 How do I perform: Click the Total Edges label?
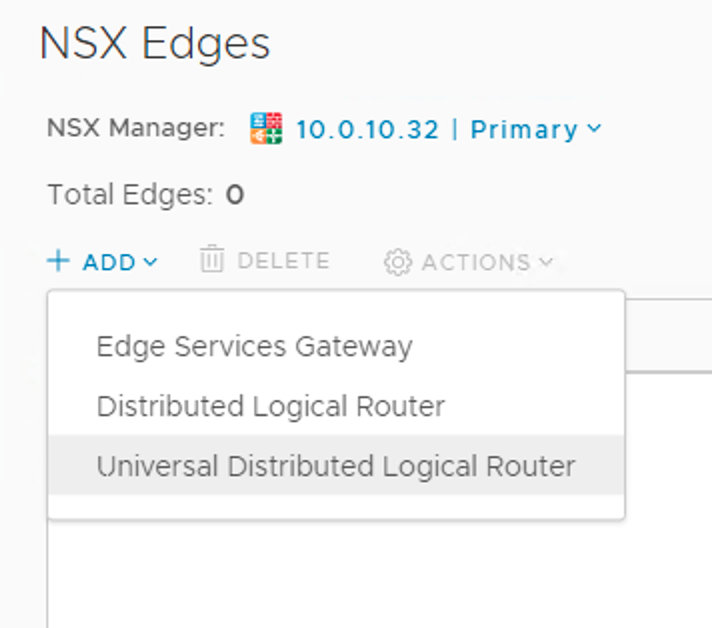(130, 194)
